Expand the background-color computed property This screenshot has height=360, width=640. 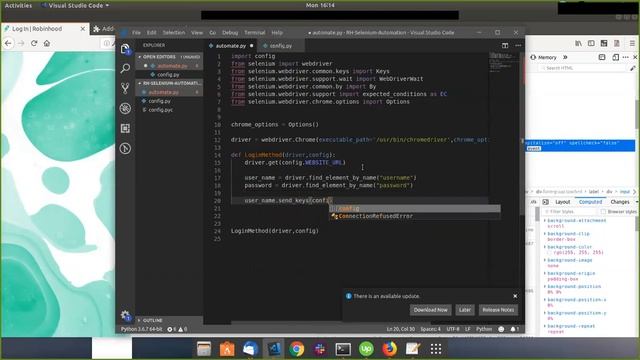(x=544, y=247)
